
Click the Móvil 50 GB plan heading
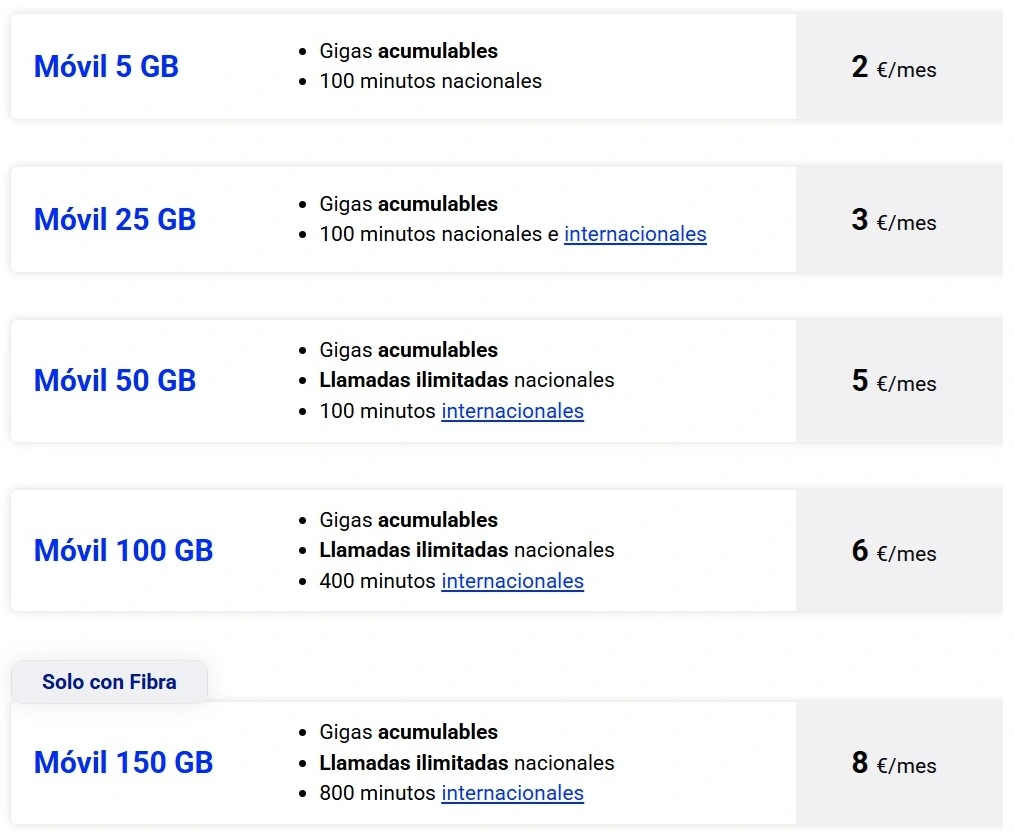115,381
